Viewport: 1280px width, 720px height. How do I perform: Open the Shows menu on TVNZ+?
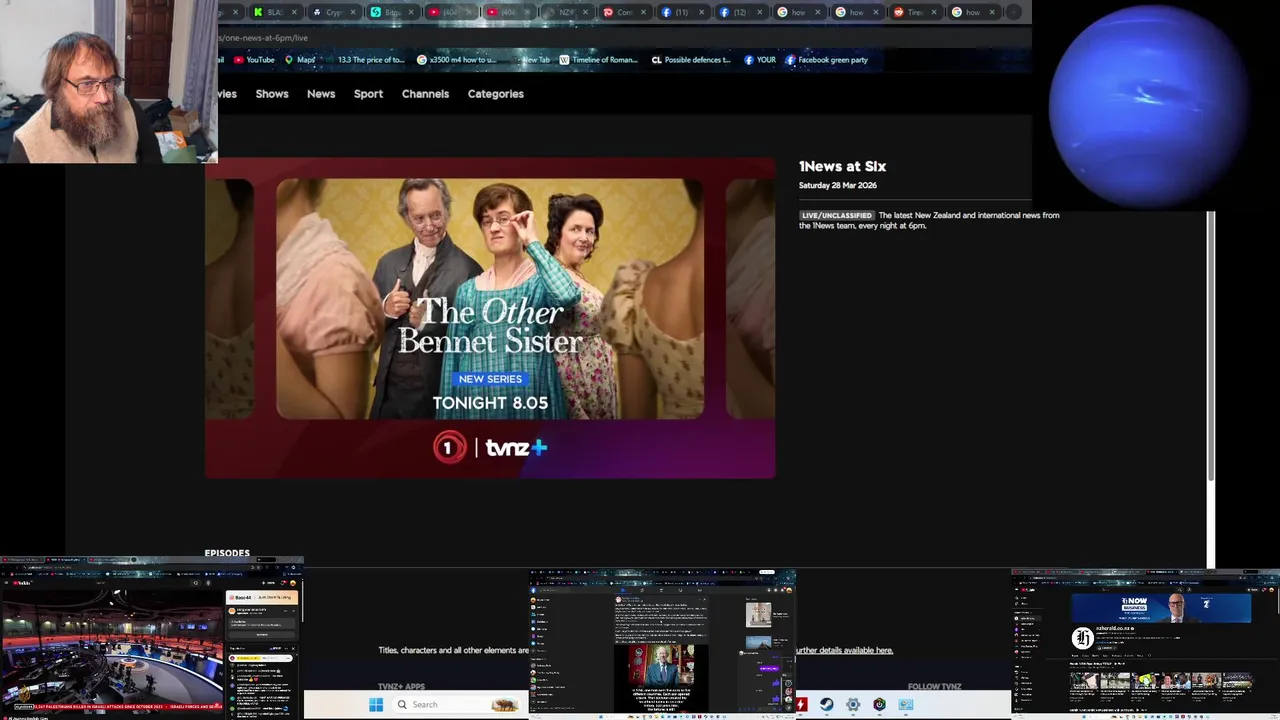272,94
